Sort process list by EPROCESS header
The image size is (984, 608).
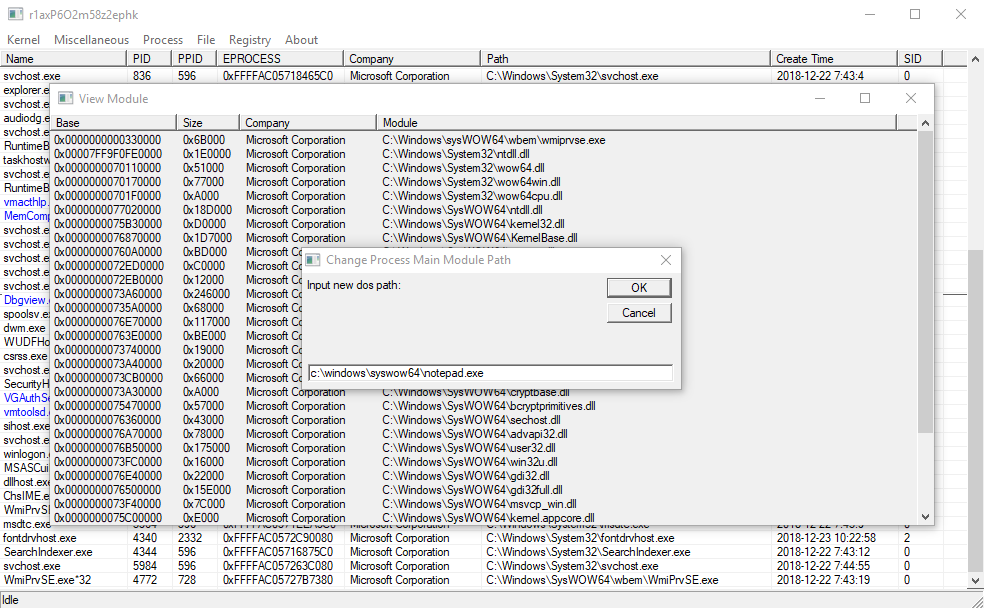tap(280, 58)
